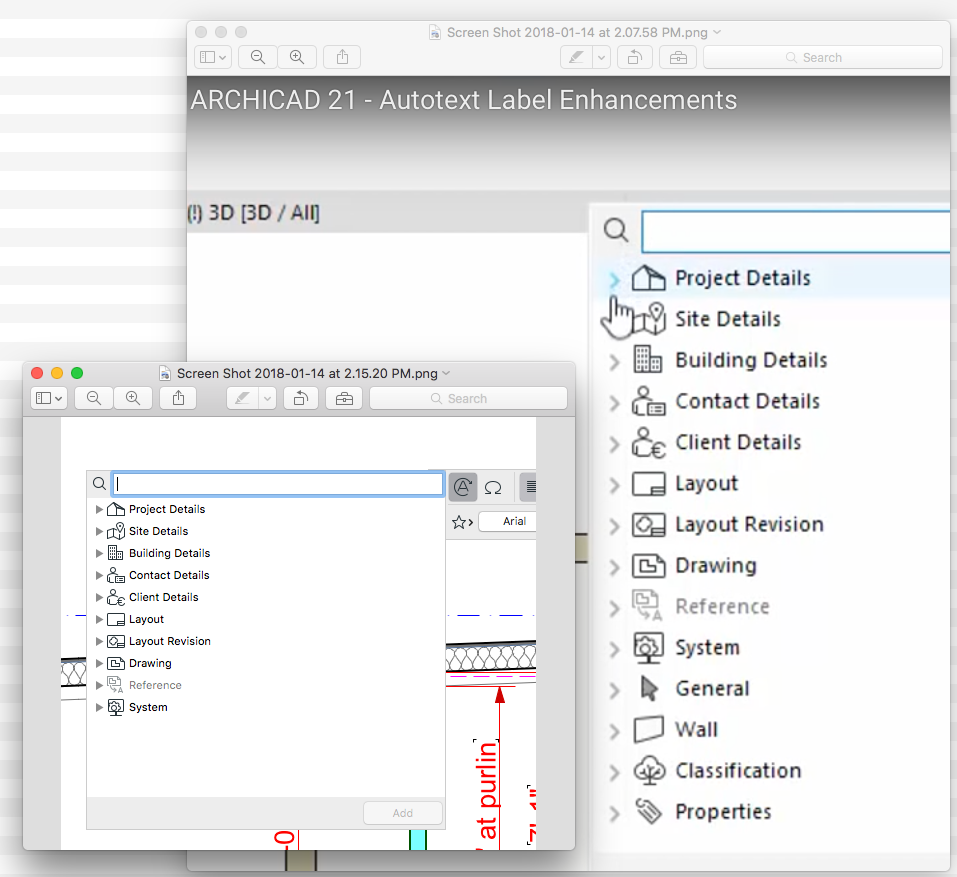Open the markup toolbox in front Preview window
957x877 pixels.
[x=344, y=399]
